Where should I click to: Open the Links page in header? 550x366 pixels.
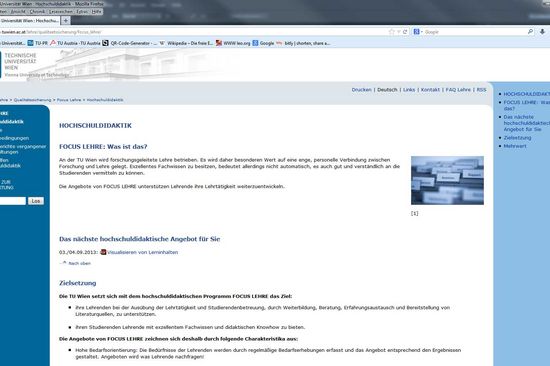click(x=409, y=90)
